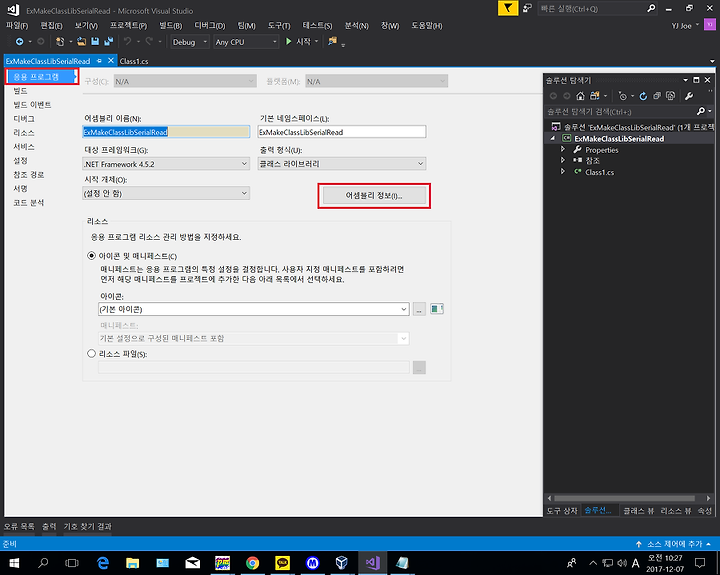Click the Collapse All icon in Solution Explorer
Viewport: 720px width, 575px height.
pos(657,96)
